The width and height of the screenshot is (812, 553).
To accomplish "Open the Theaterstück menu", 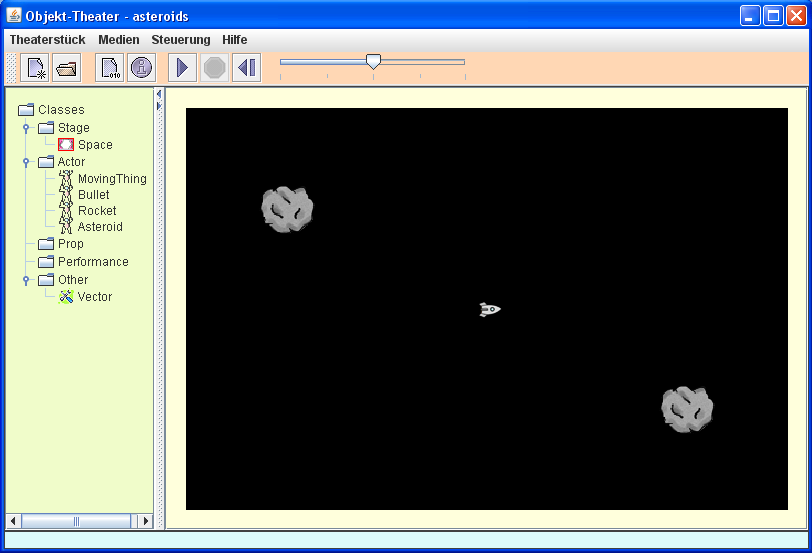I will point(47,40).
